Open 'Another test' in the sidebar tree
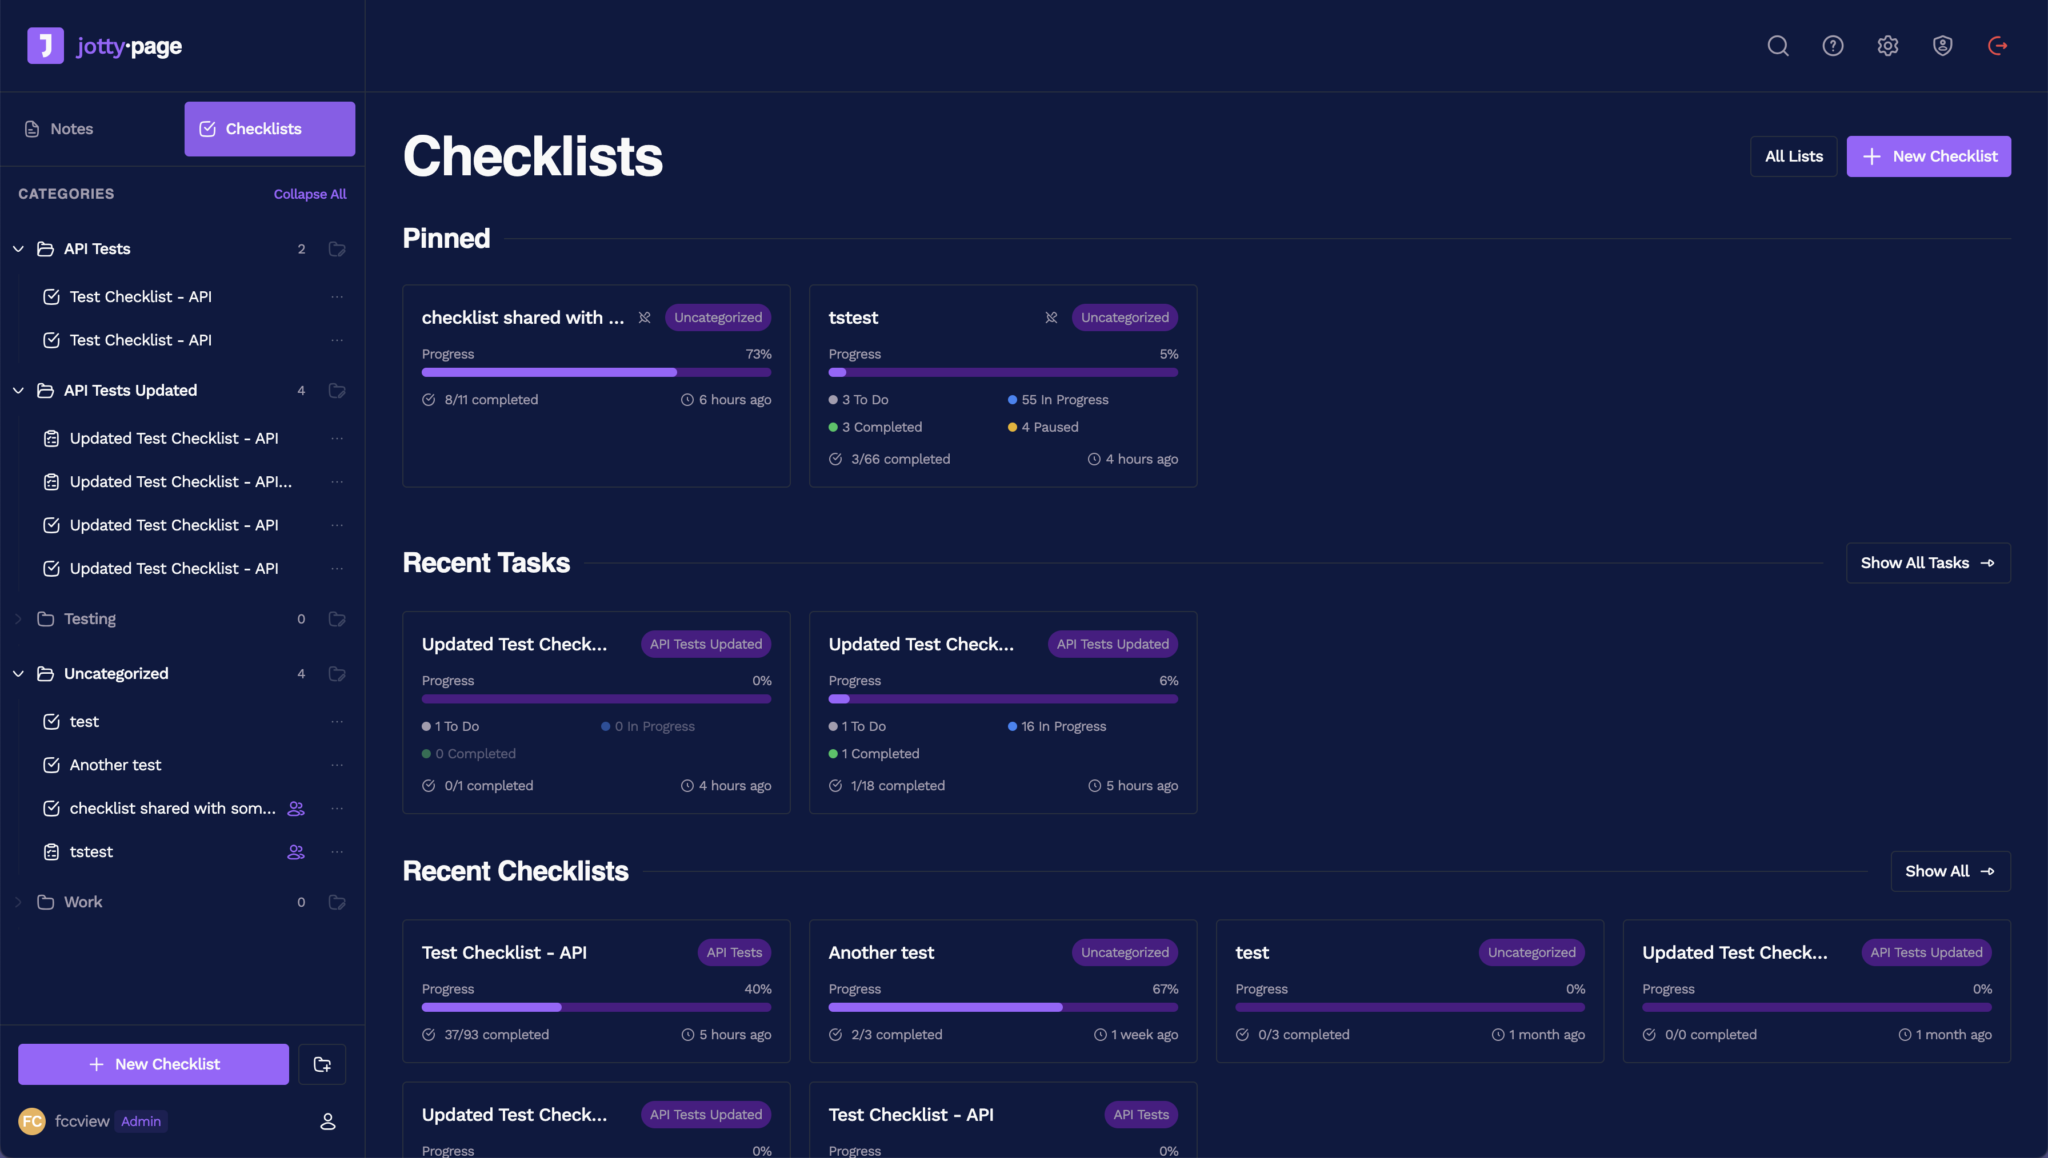 pyautogui.click(x=115, y=765)
